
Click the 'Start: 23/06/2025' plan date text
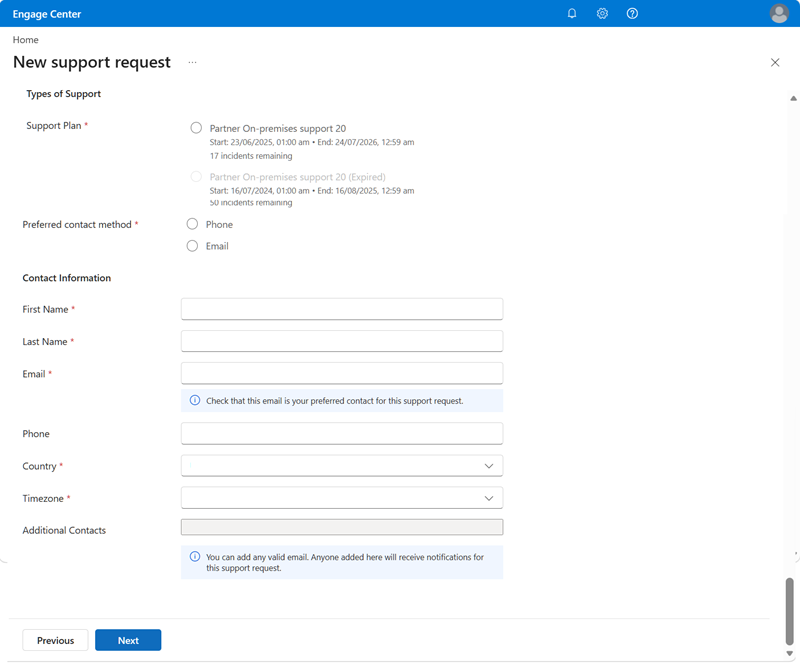pyautogui.click(x=312, y=142)
